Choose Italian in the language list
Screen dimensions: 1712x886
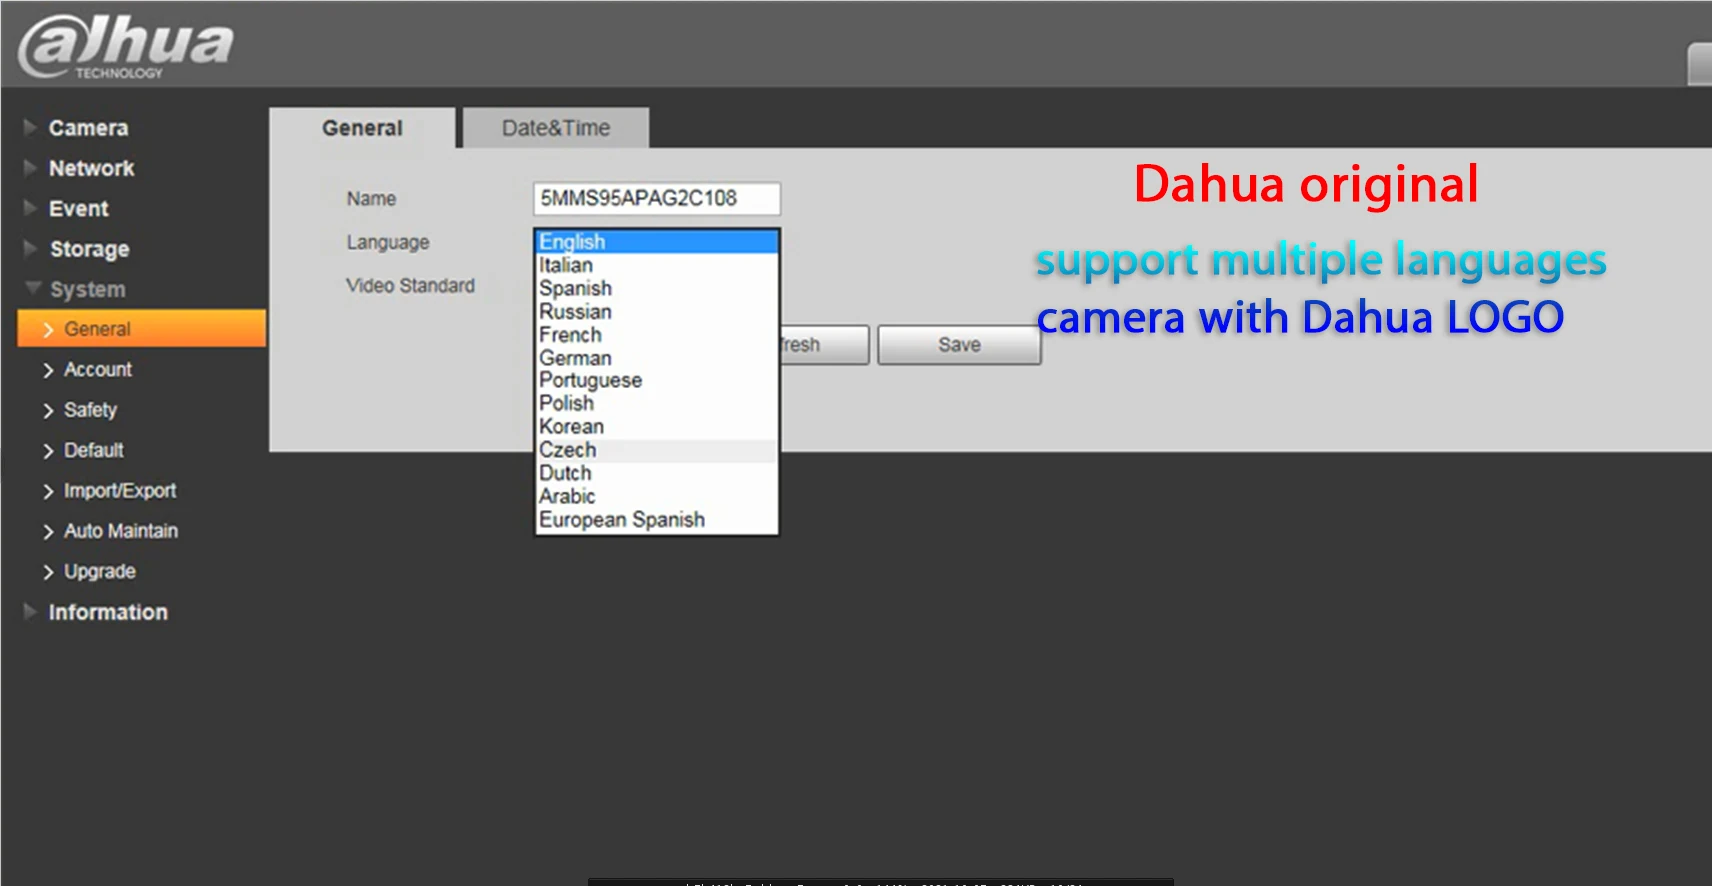(657, 265)
